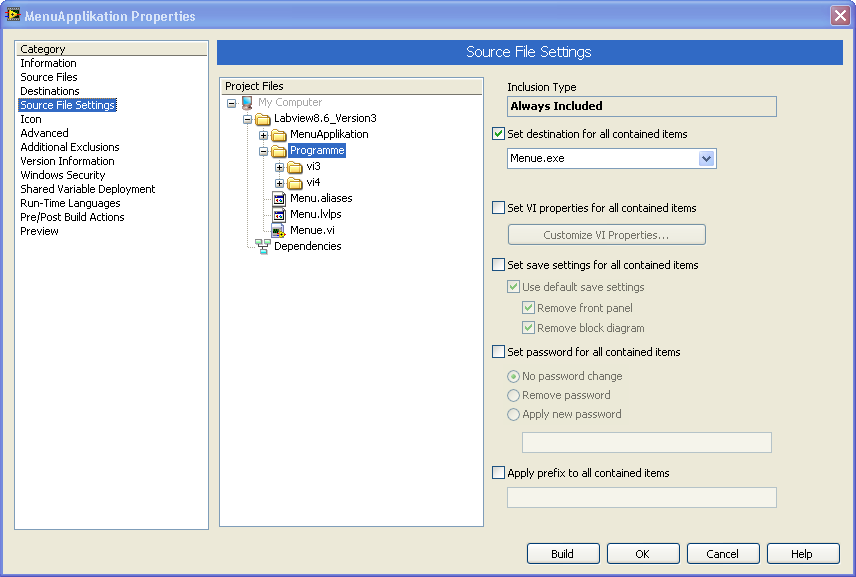Click the Menu.aliases file icon
The image size is (856, 577).
tap(279, 199)
